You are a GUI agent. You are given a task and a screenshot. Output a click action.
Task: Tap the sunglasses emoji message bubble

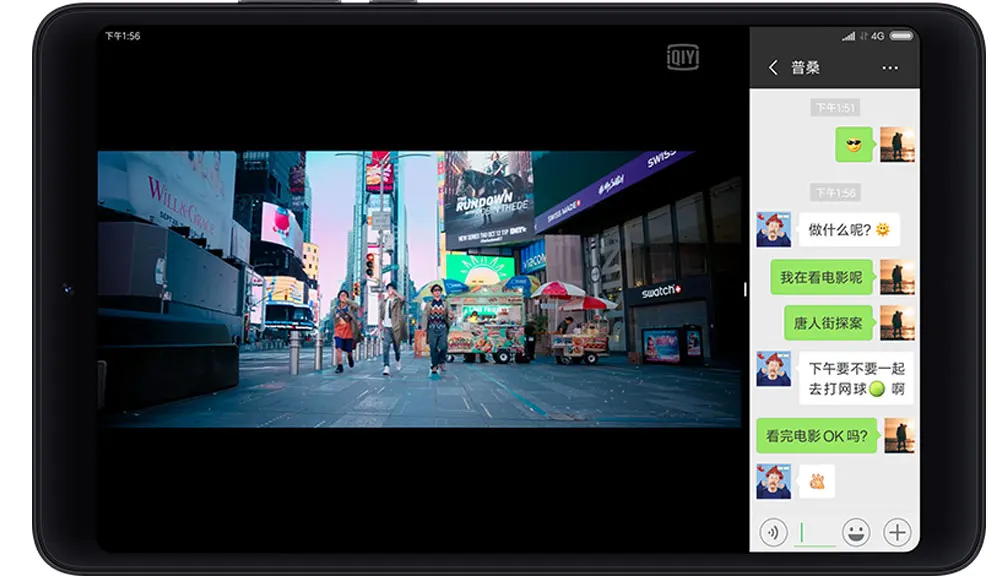854,144
